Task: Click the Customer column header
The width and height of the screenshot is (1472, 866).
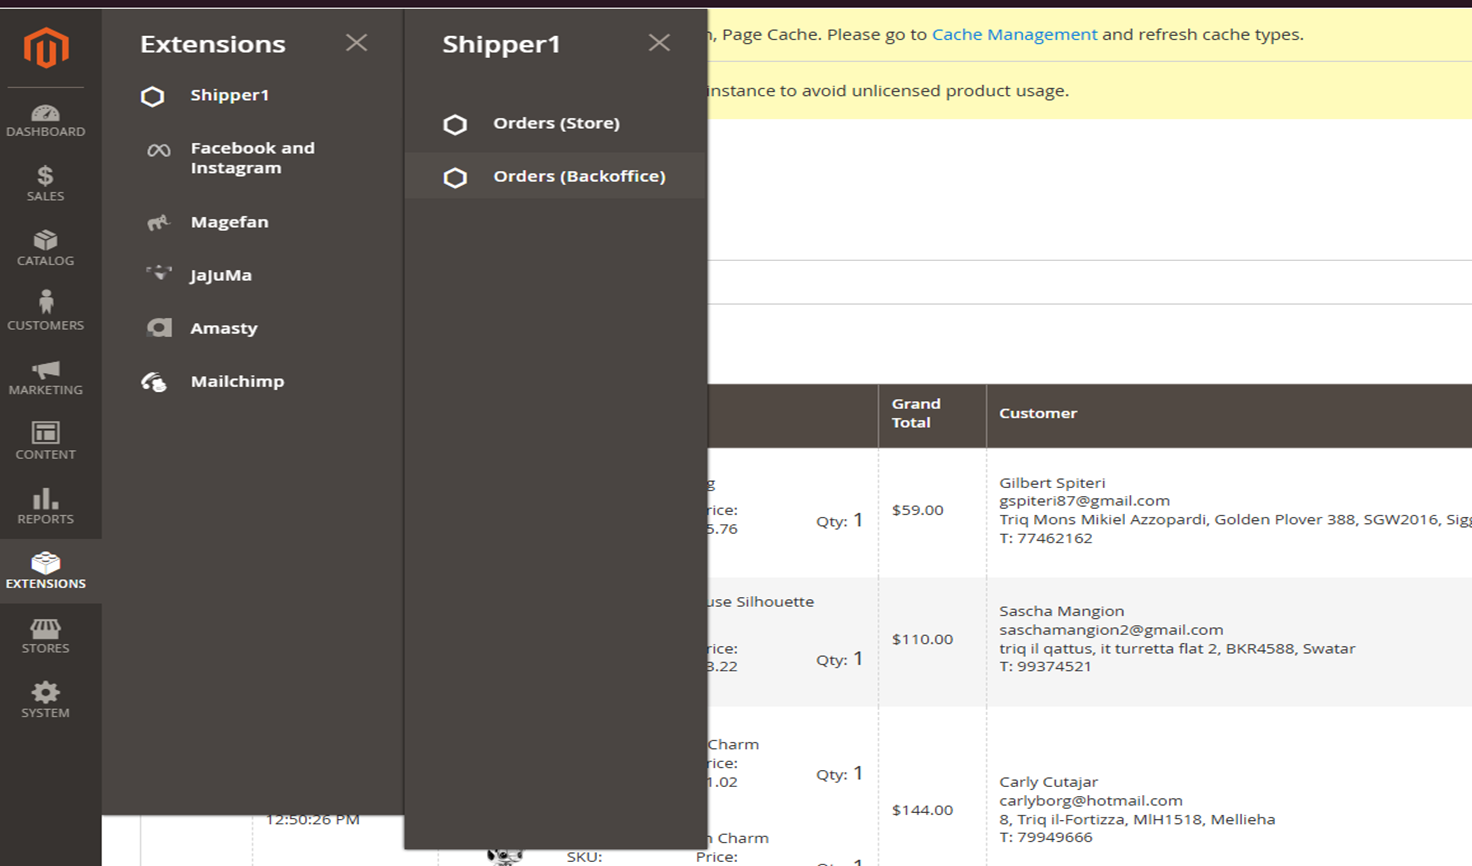Action: pos(1038,413)
